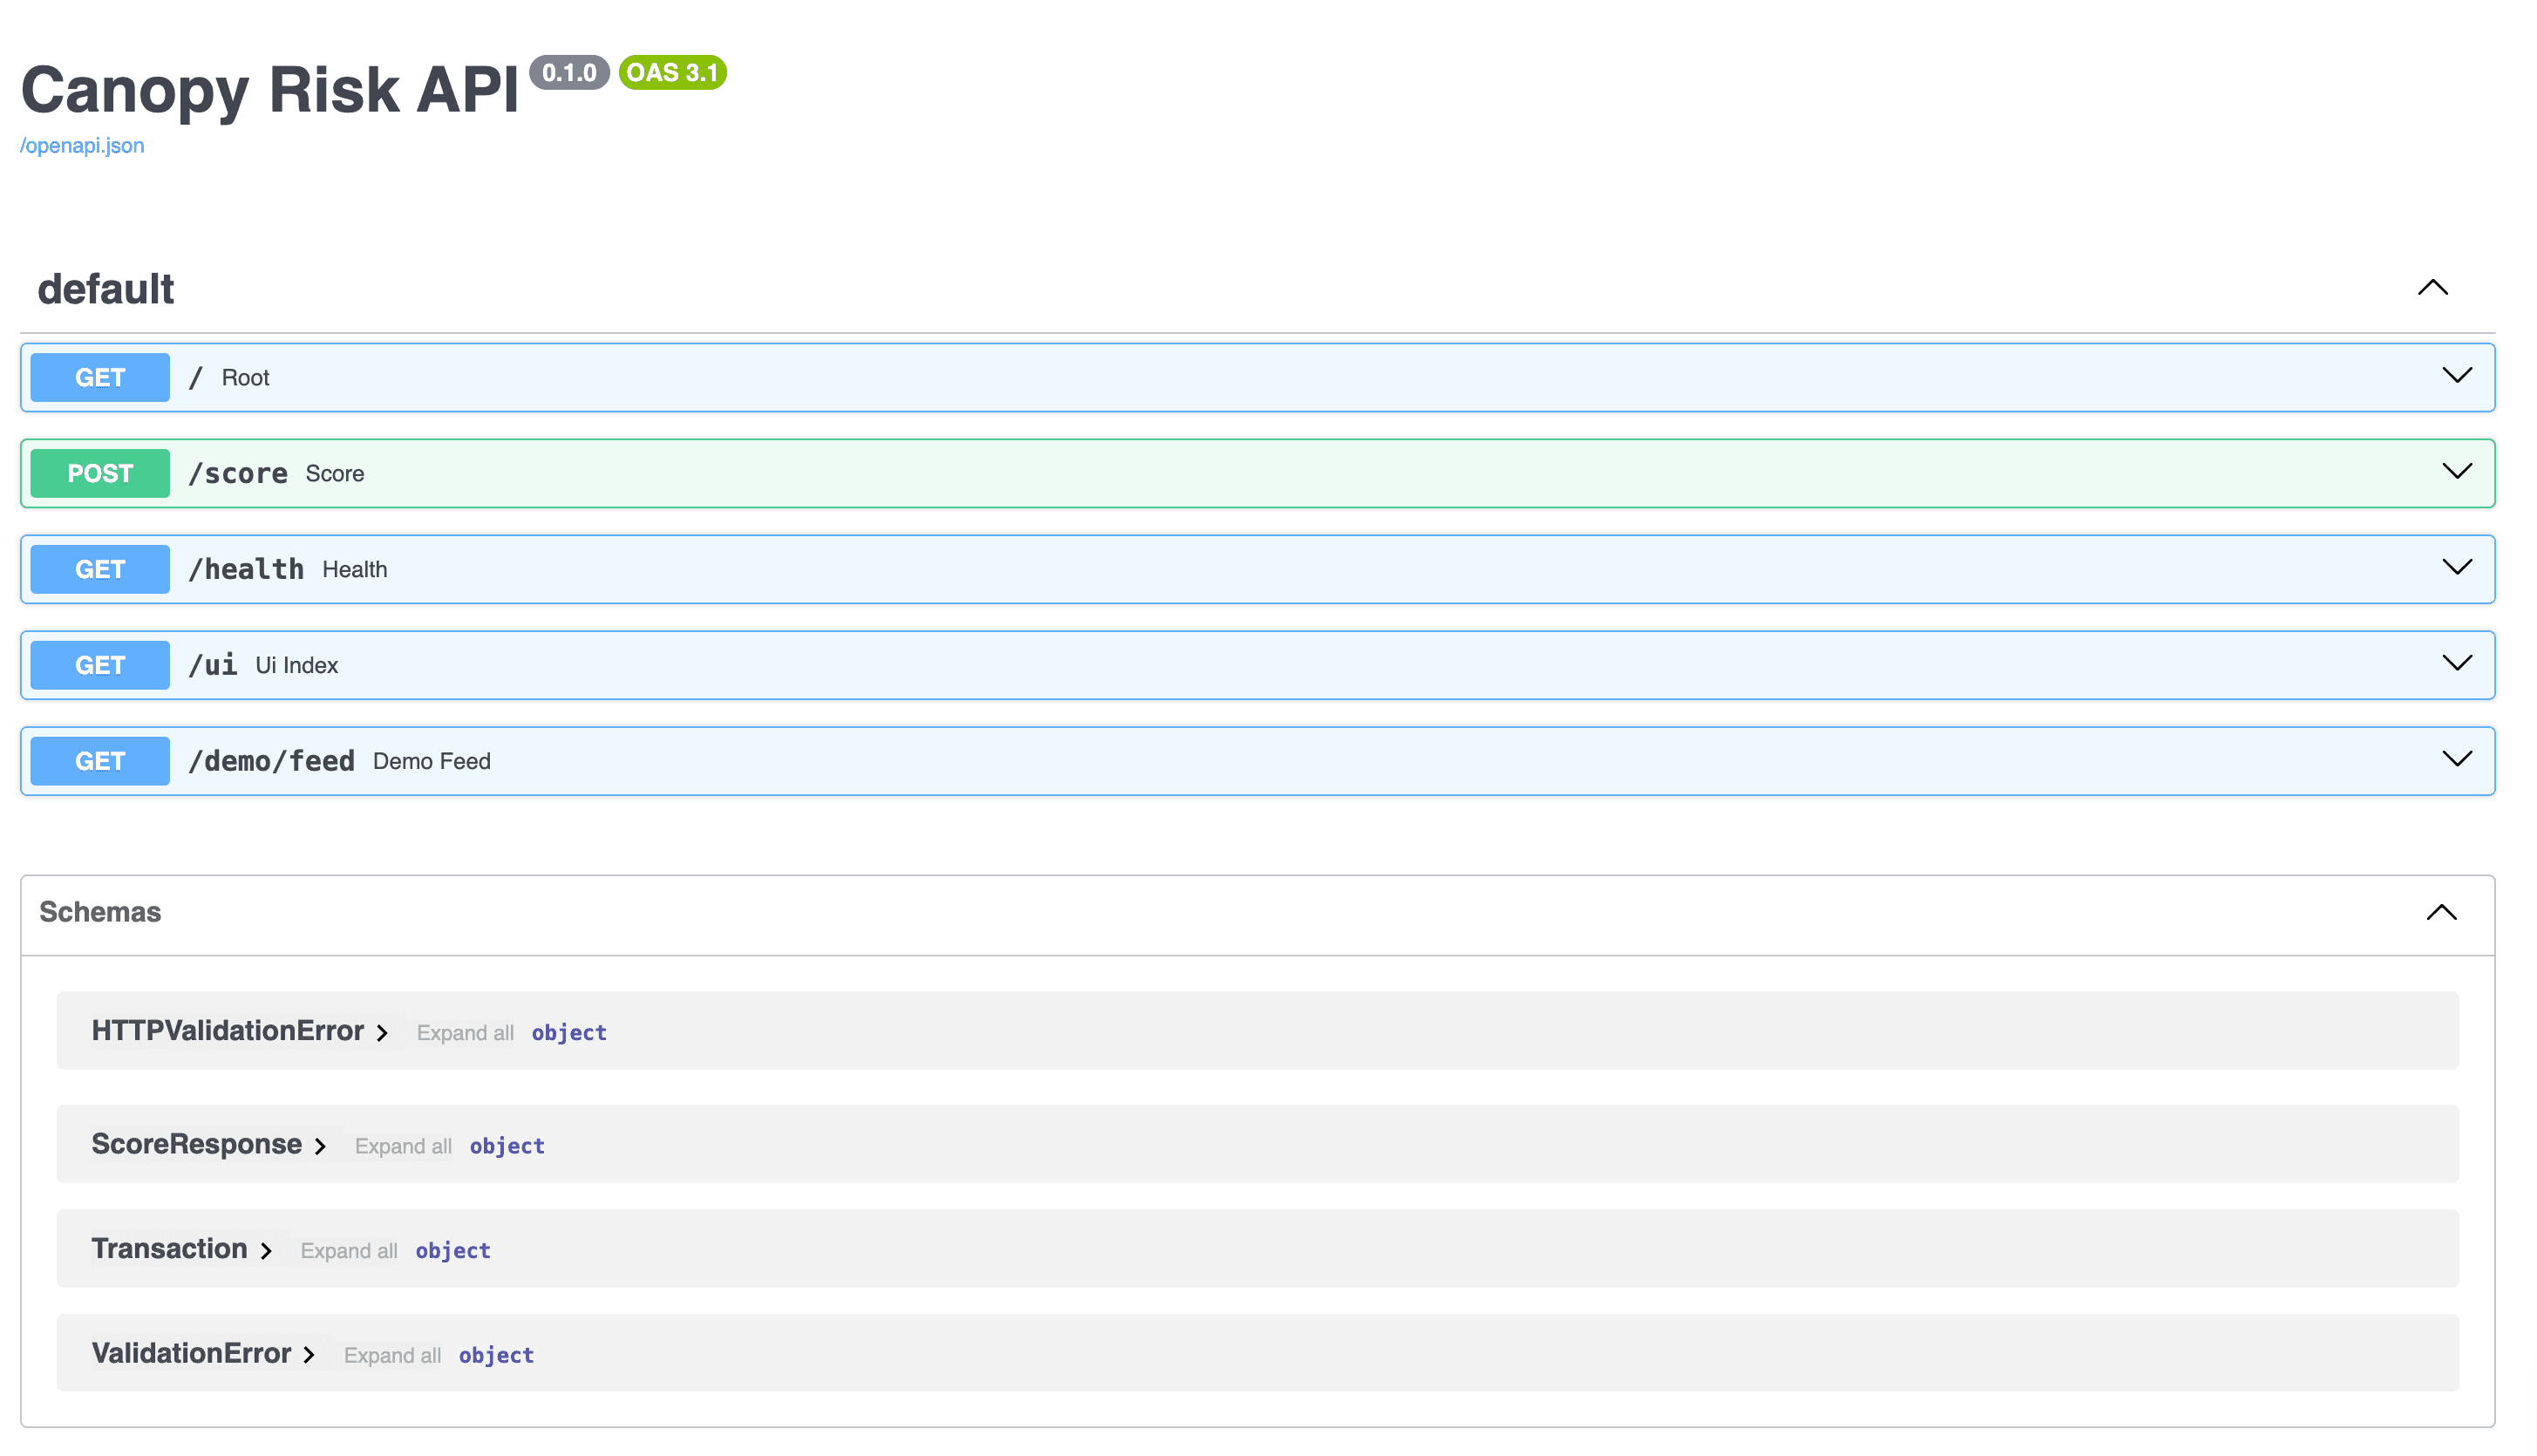Click the /demo/feed path text
2537x1456 pixels.
[x=271, y=762]
